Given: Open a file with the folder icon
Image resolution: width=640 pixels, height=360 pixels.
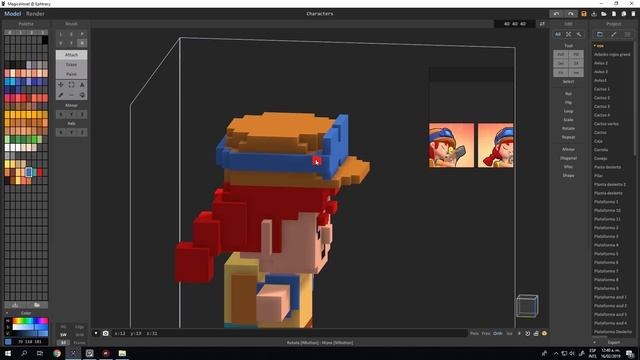Looking at the screenshot, I should click(604, 14).
